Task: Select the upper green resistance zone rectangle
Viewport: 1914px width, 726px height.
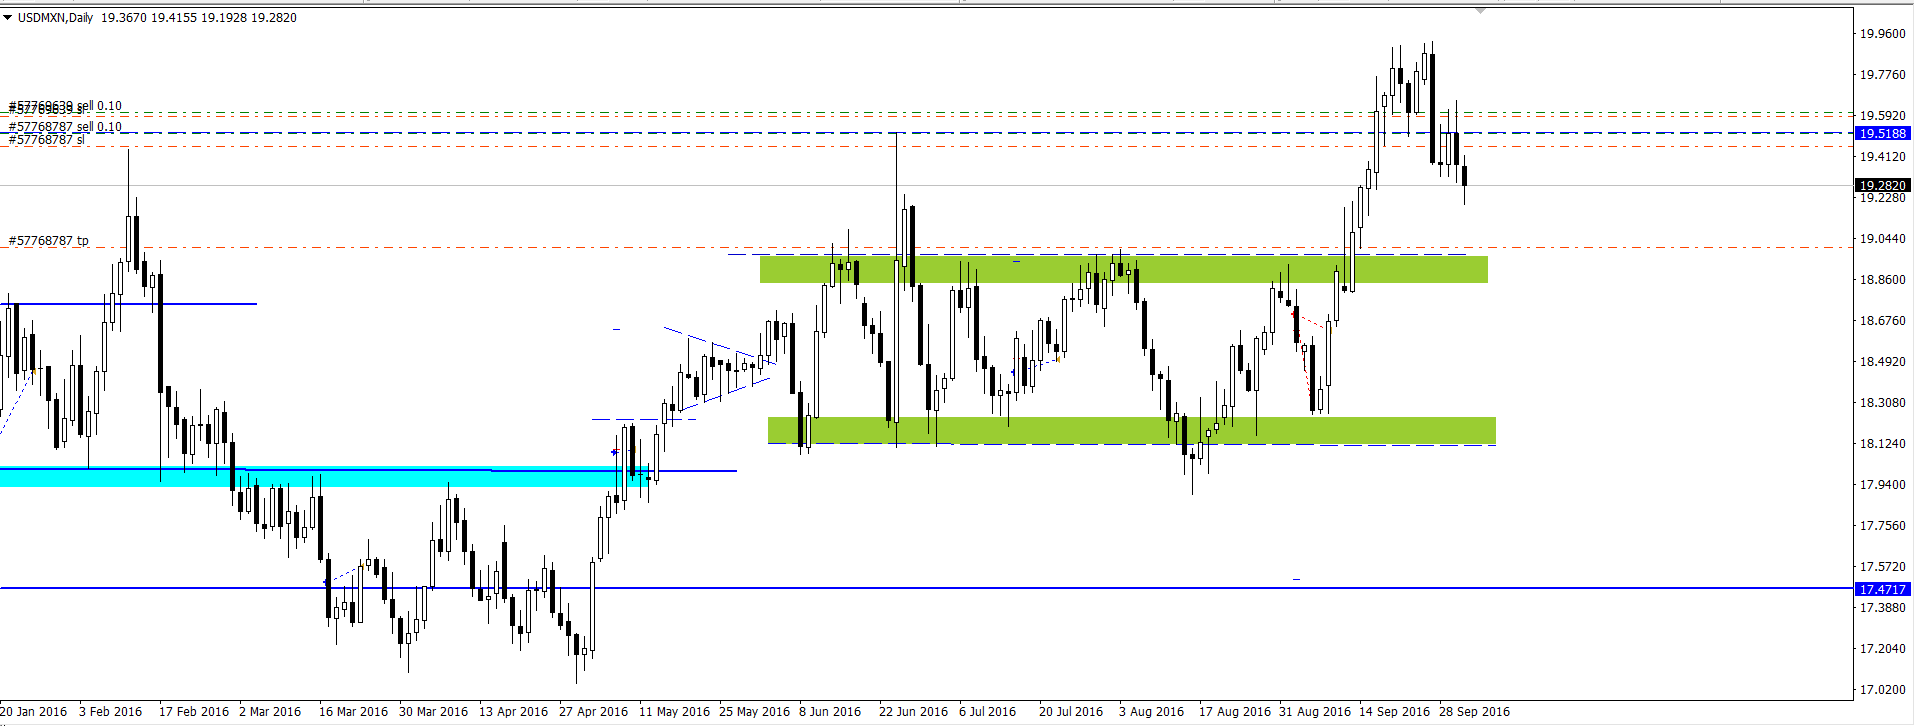Action: click(x=1124, y=270)
